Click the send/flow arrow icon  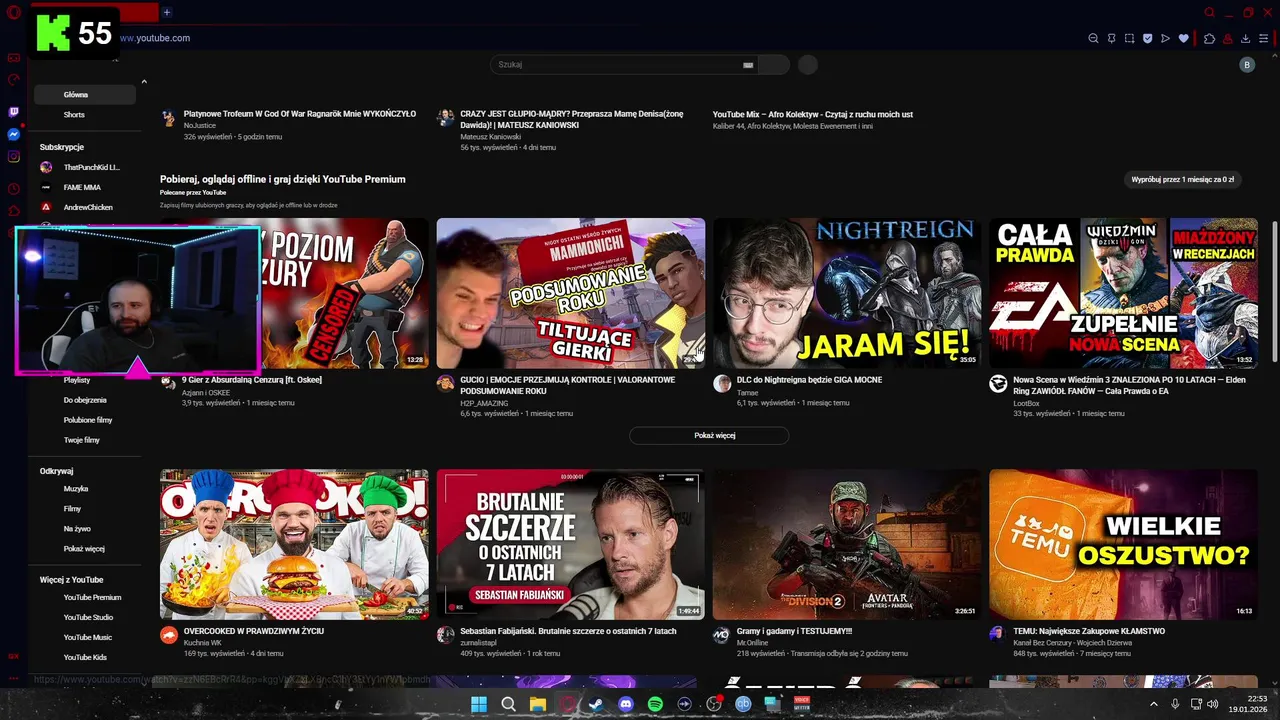click(x=1165, y=38)
